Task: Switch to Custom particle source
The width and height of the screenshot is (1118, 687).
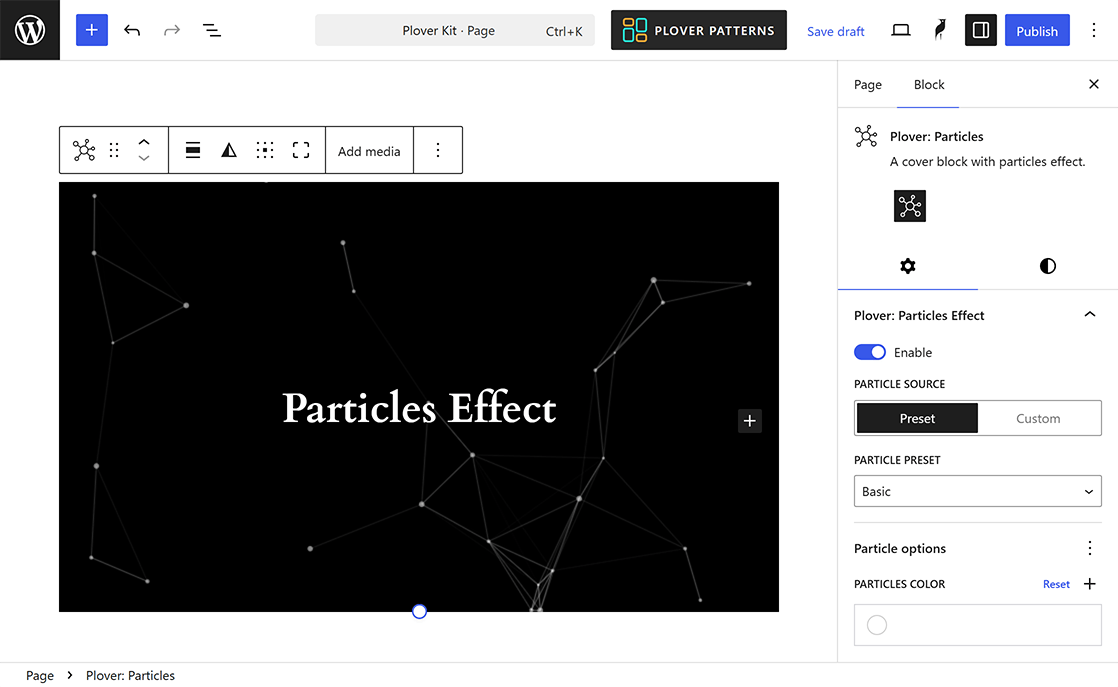Action: 1038,418
